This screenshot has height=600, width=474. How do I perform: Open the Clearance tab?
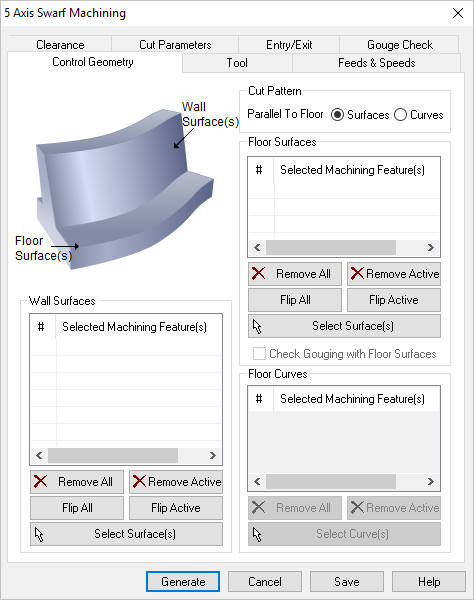coord(60,45)
